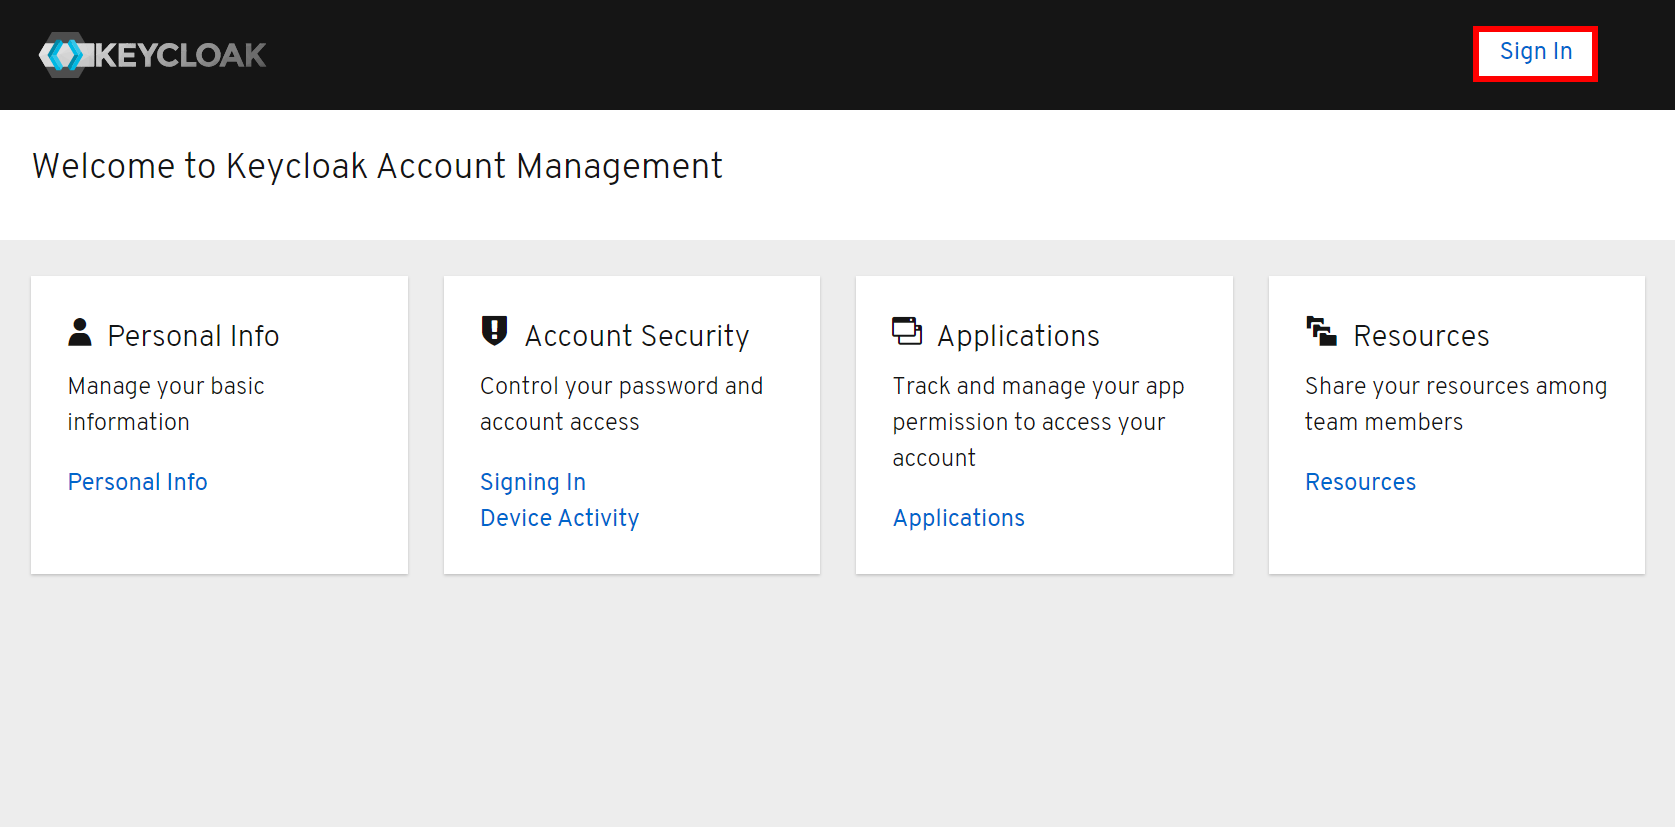
Task: Click the KEYCLOAK wordmark text in header
Action: pos(181,55)
